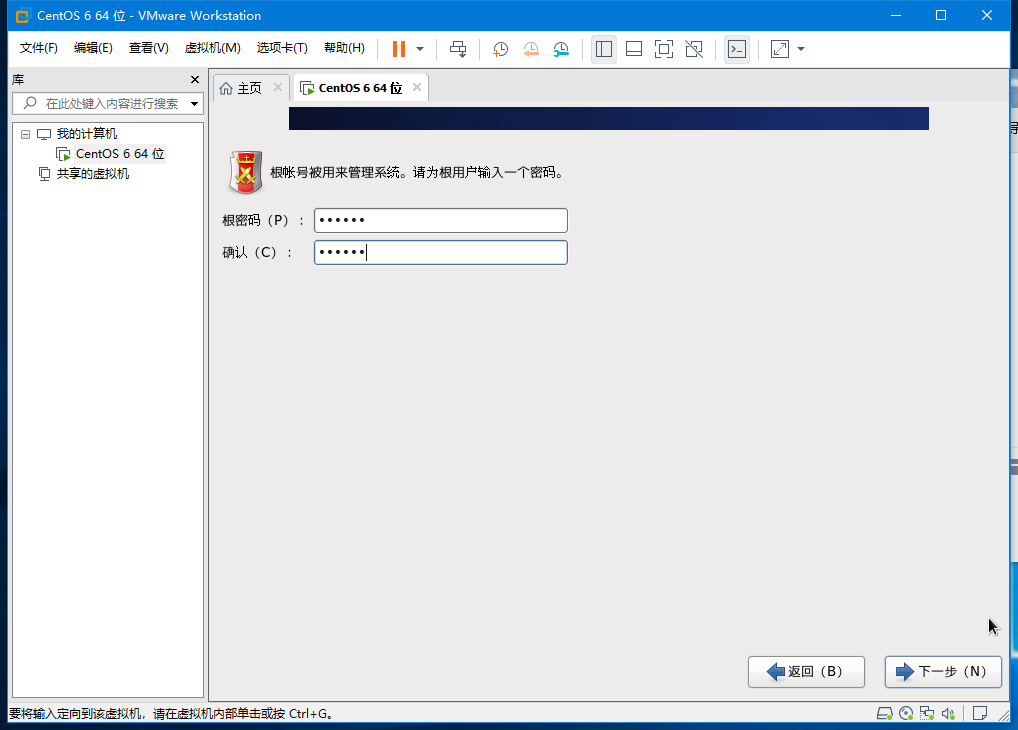Open the library search box dropdown arrow
This screenshot has width=1018, height=730.
tap(194, 104)
